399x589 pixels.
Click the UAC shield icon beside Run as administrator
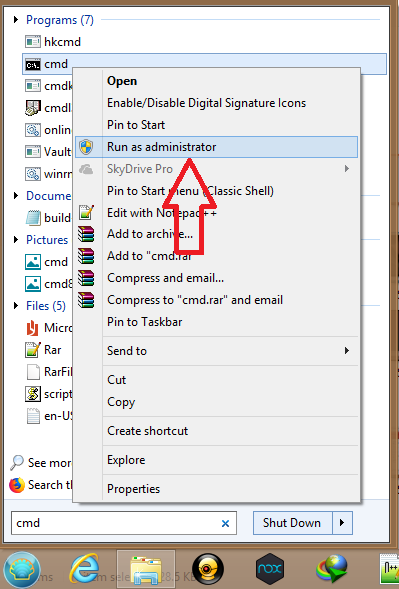point(86,147)
